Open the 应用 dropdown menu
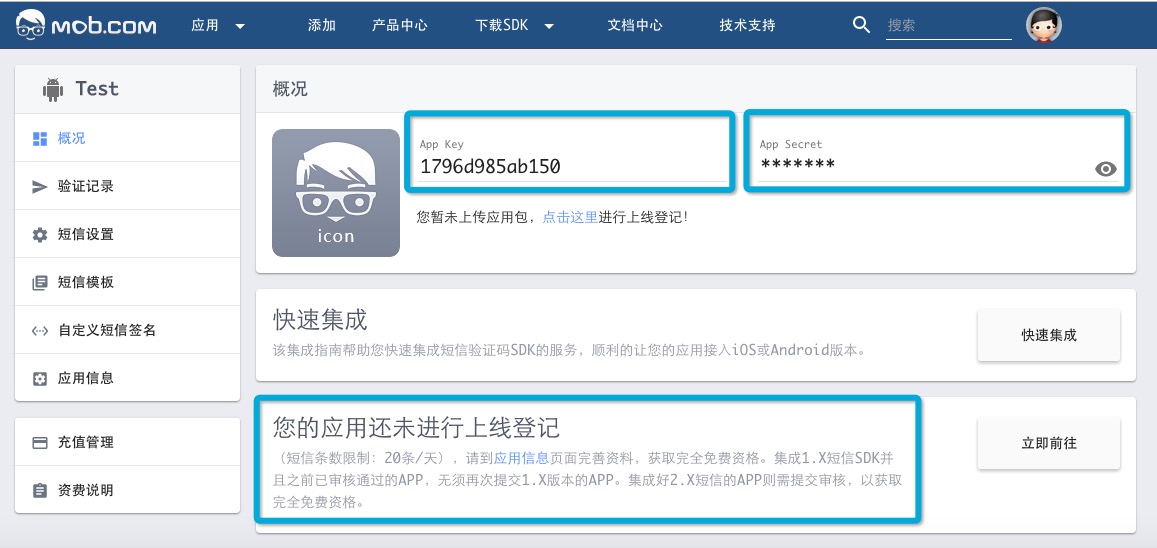Viewport: 1157px width, 548px height. (218, 25)
